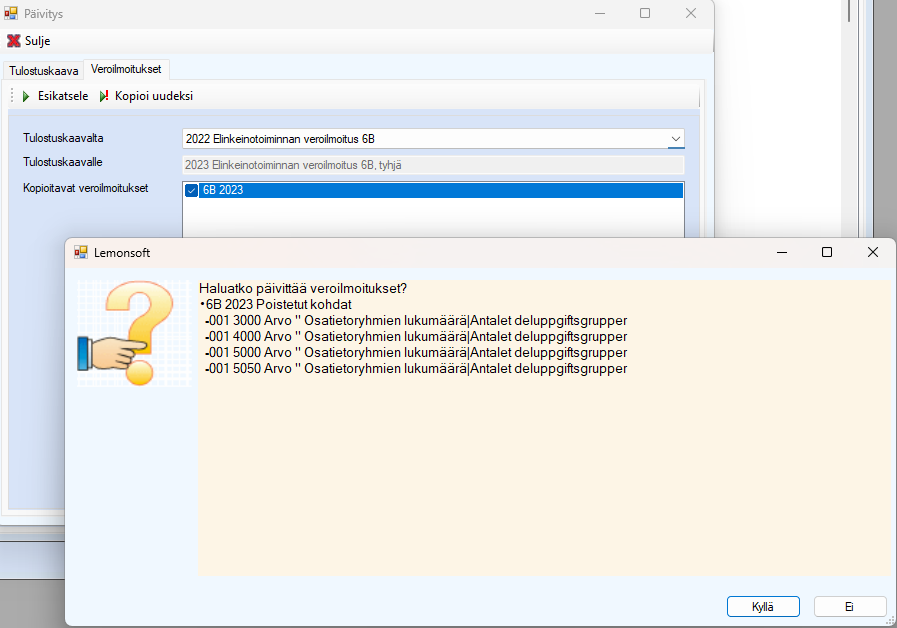The height and width of the screenshot is (628, 897).
Task: Click the Tulostuskaavalle label
Action: coord(62,162)
